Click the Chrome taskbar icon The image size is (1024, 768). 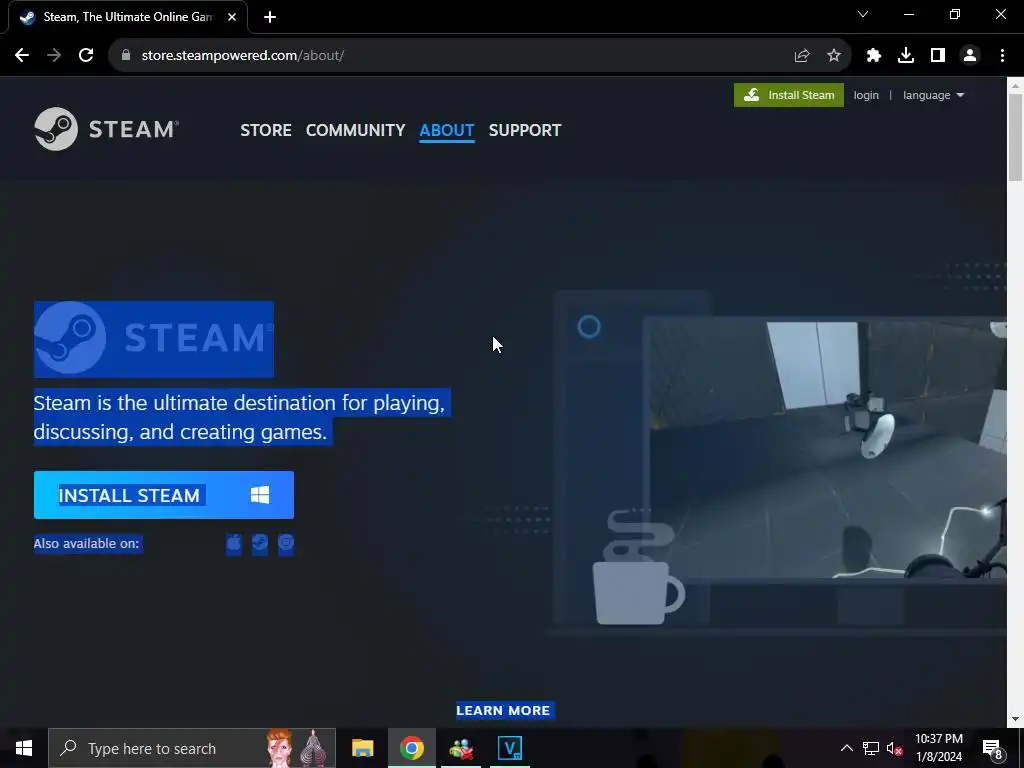pos(411,748)
